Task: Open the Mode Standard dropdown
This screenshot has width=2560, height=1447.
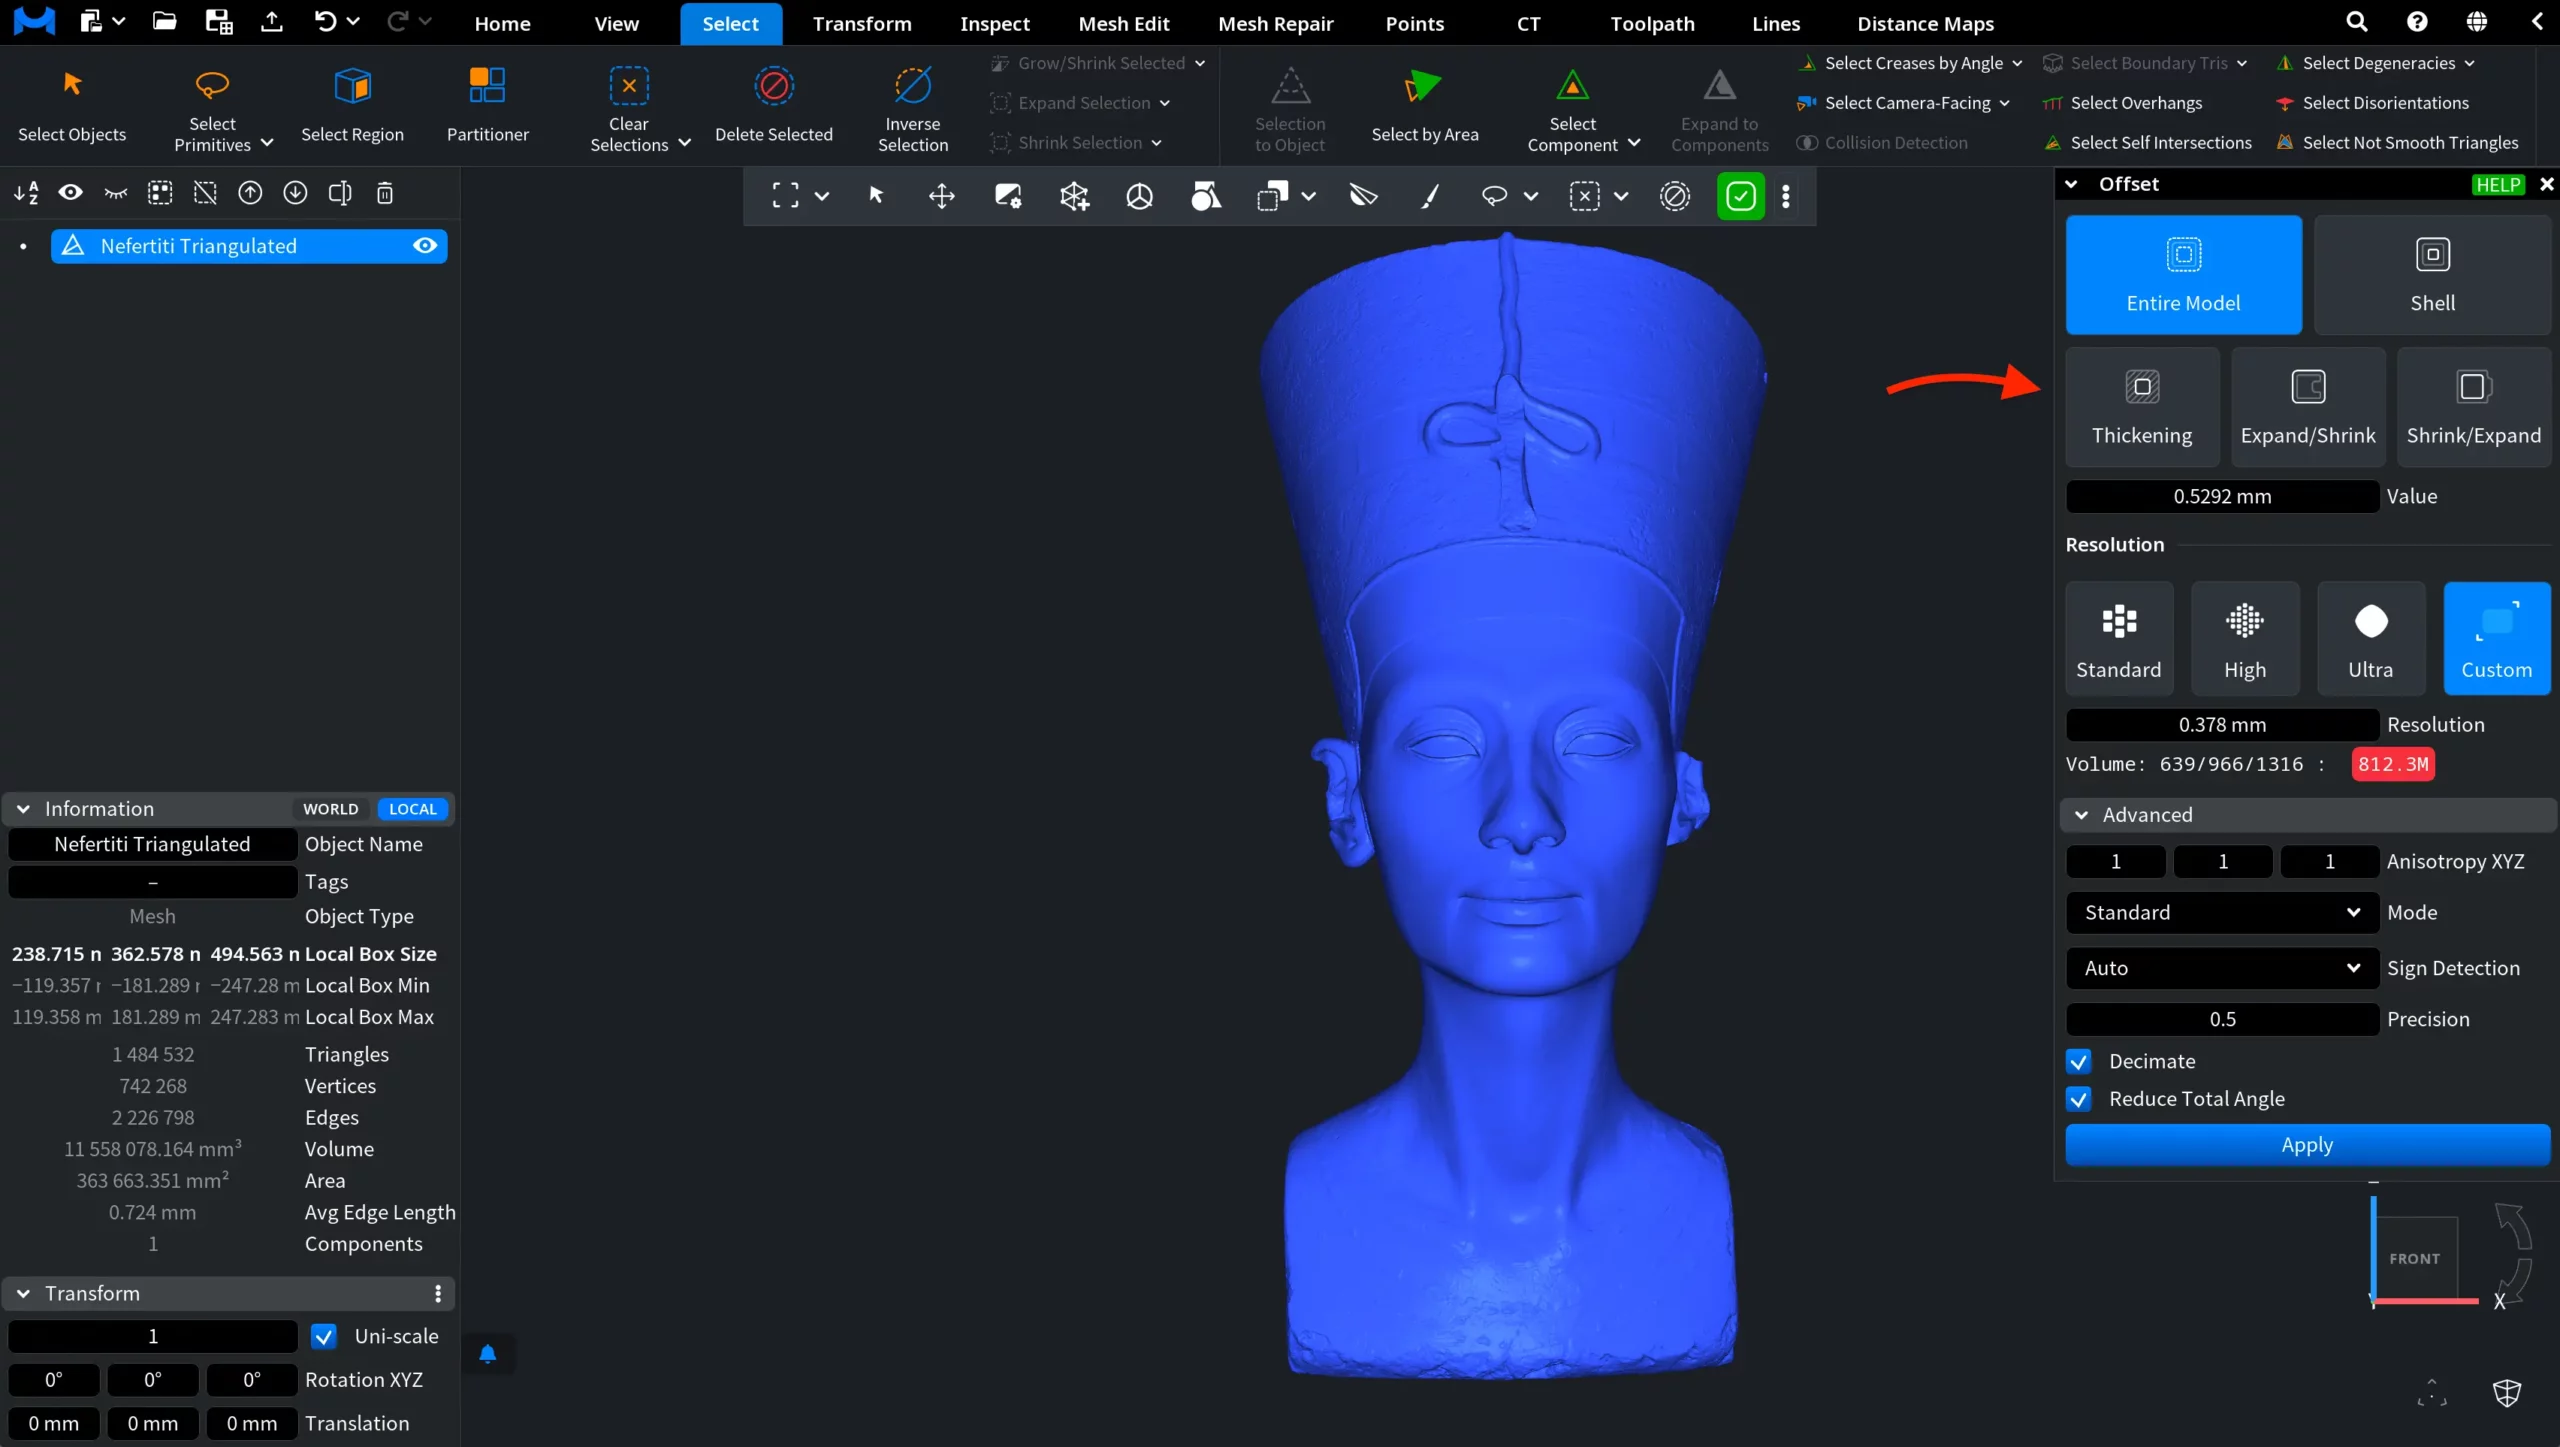Action: (2222, 912)
